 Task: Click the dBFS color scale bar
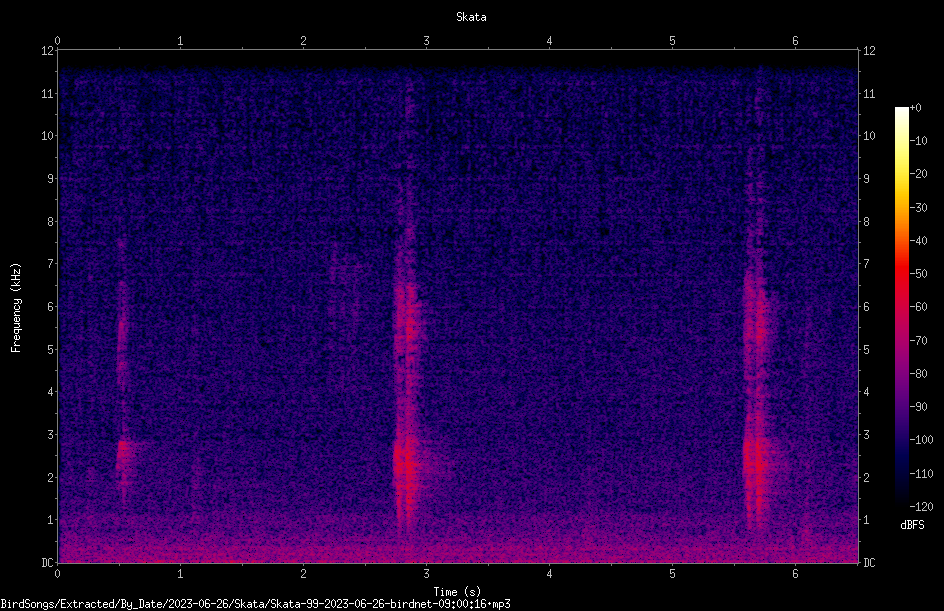(x=901, y=307)
